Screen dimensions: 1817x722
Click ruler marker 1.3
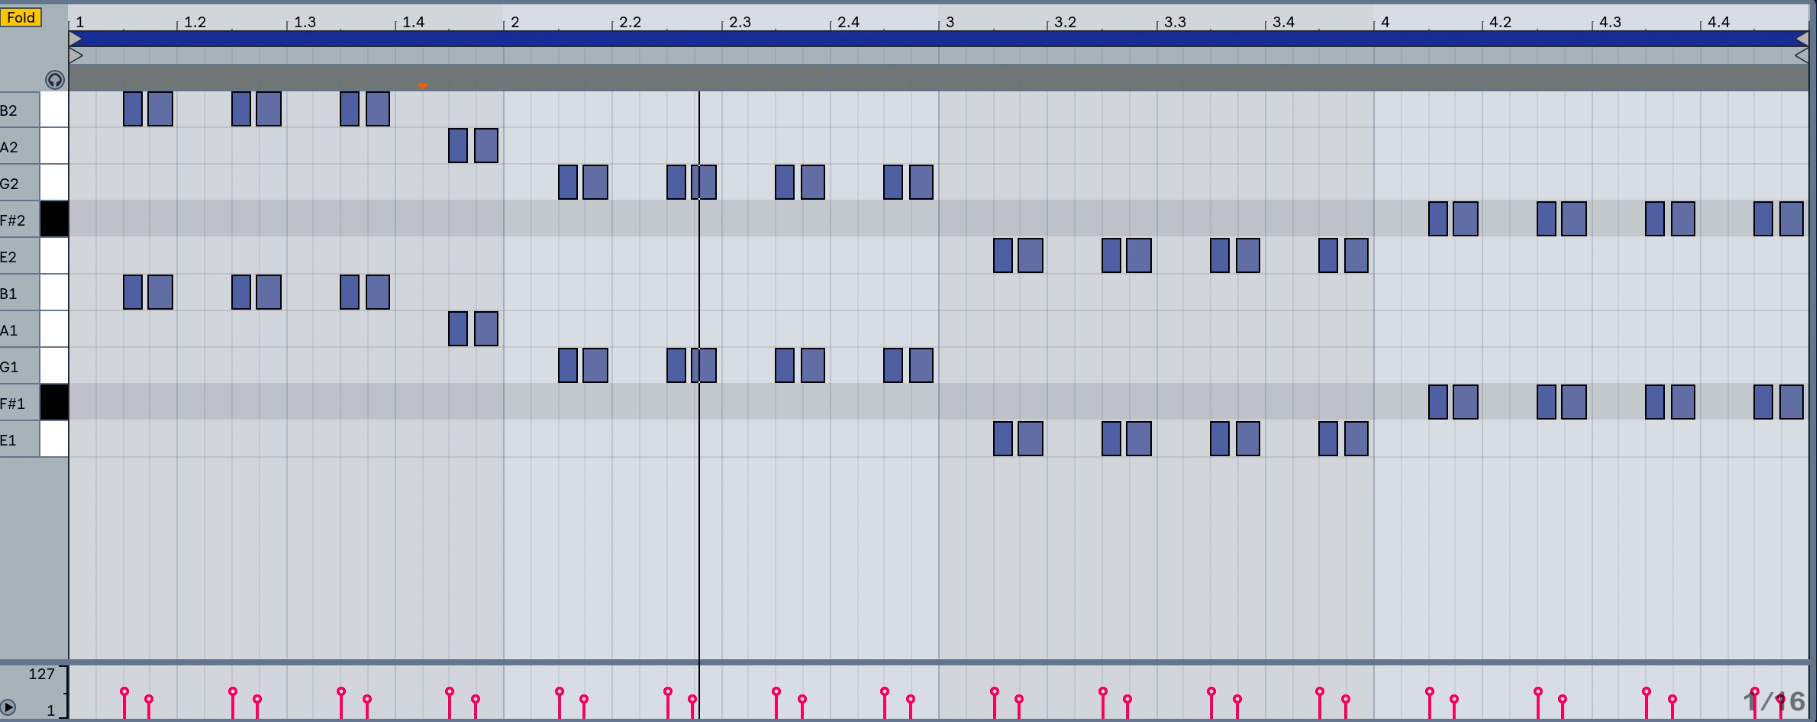[304, 21]
